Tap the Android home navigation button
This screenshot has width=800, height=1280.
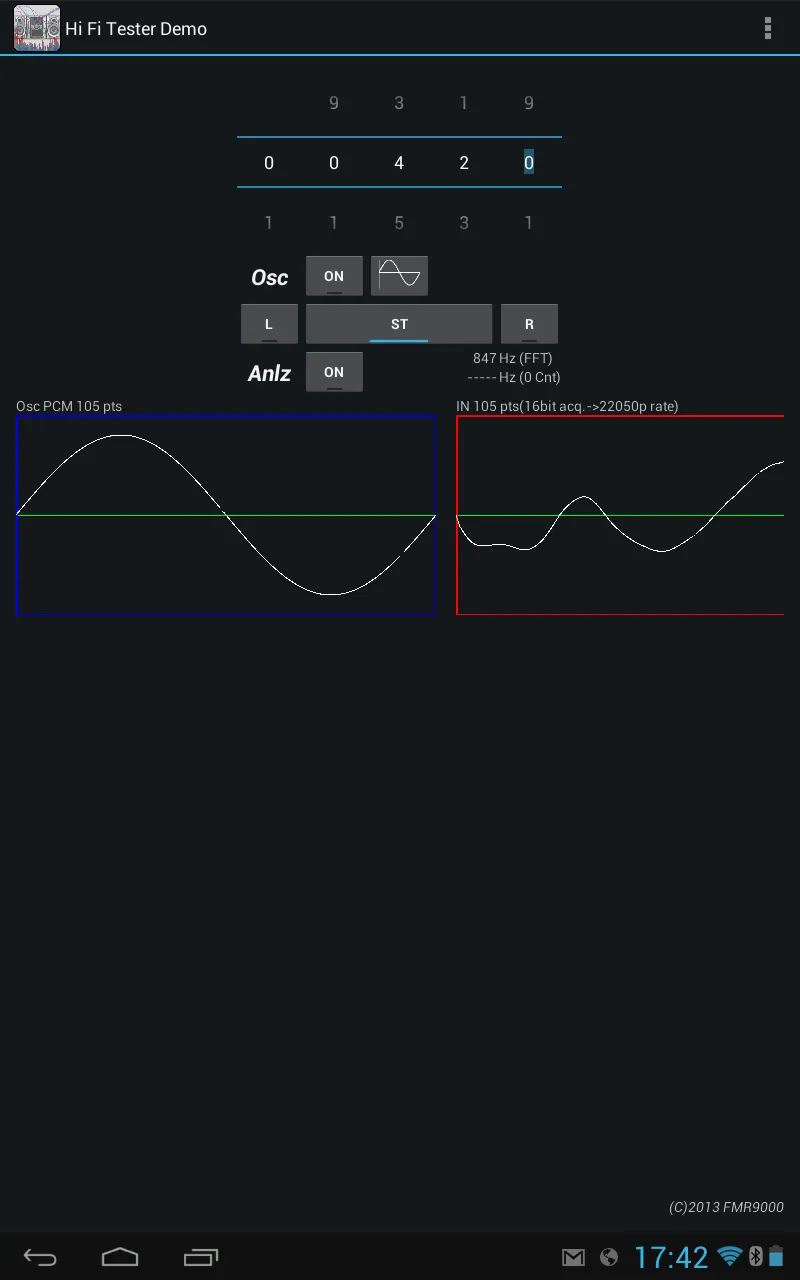click(x=120, y=1257)
